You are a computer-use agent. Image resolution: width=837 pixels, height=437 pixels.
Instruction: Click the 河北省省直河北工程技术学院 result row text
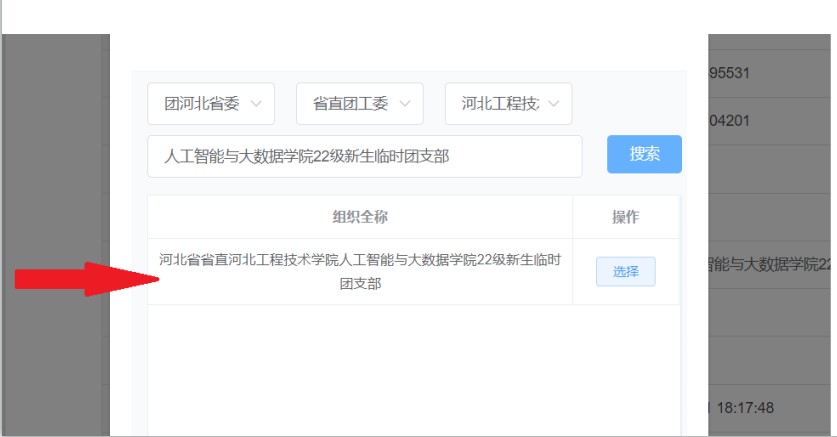tap(360, 272)
